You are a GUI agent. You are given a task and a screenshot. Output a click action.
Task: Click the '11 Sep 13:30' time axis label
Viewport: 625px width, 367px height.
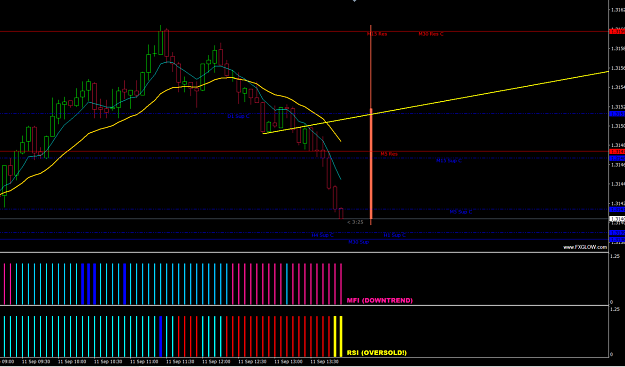325,361
